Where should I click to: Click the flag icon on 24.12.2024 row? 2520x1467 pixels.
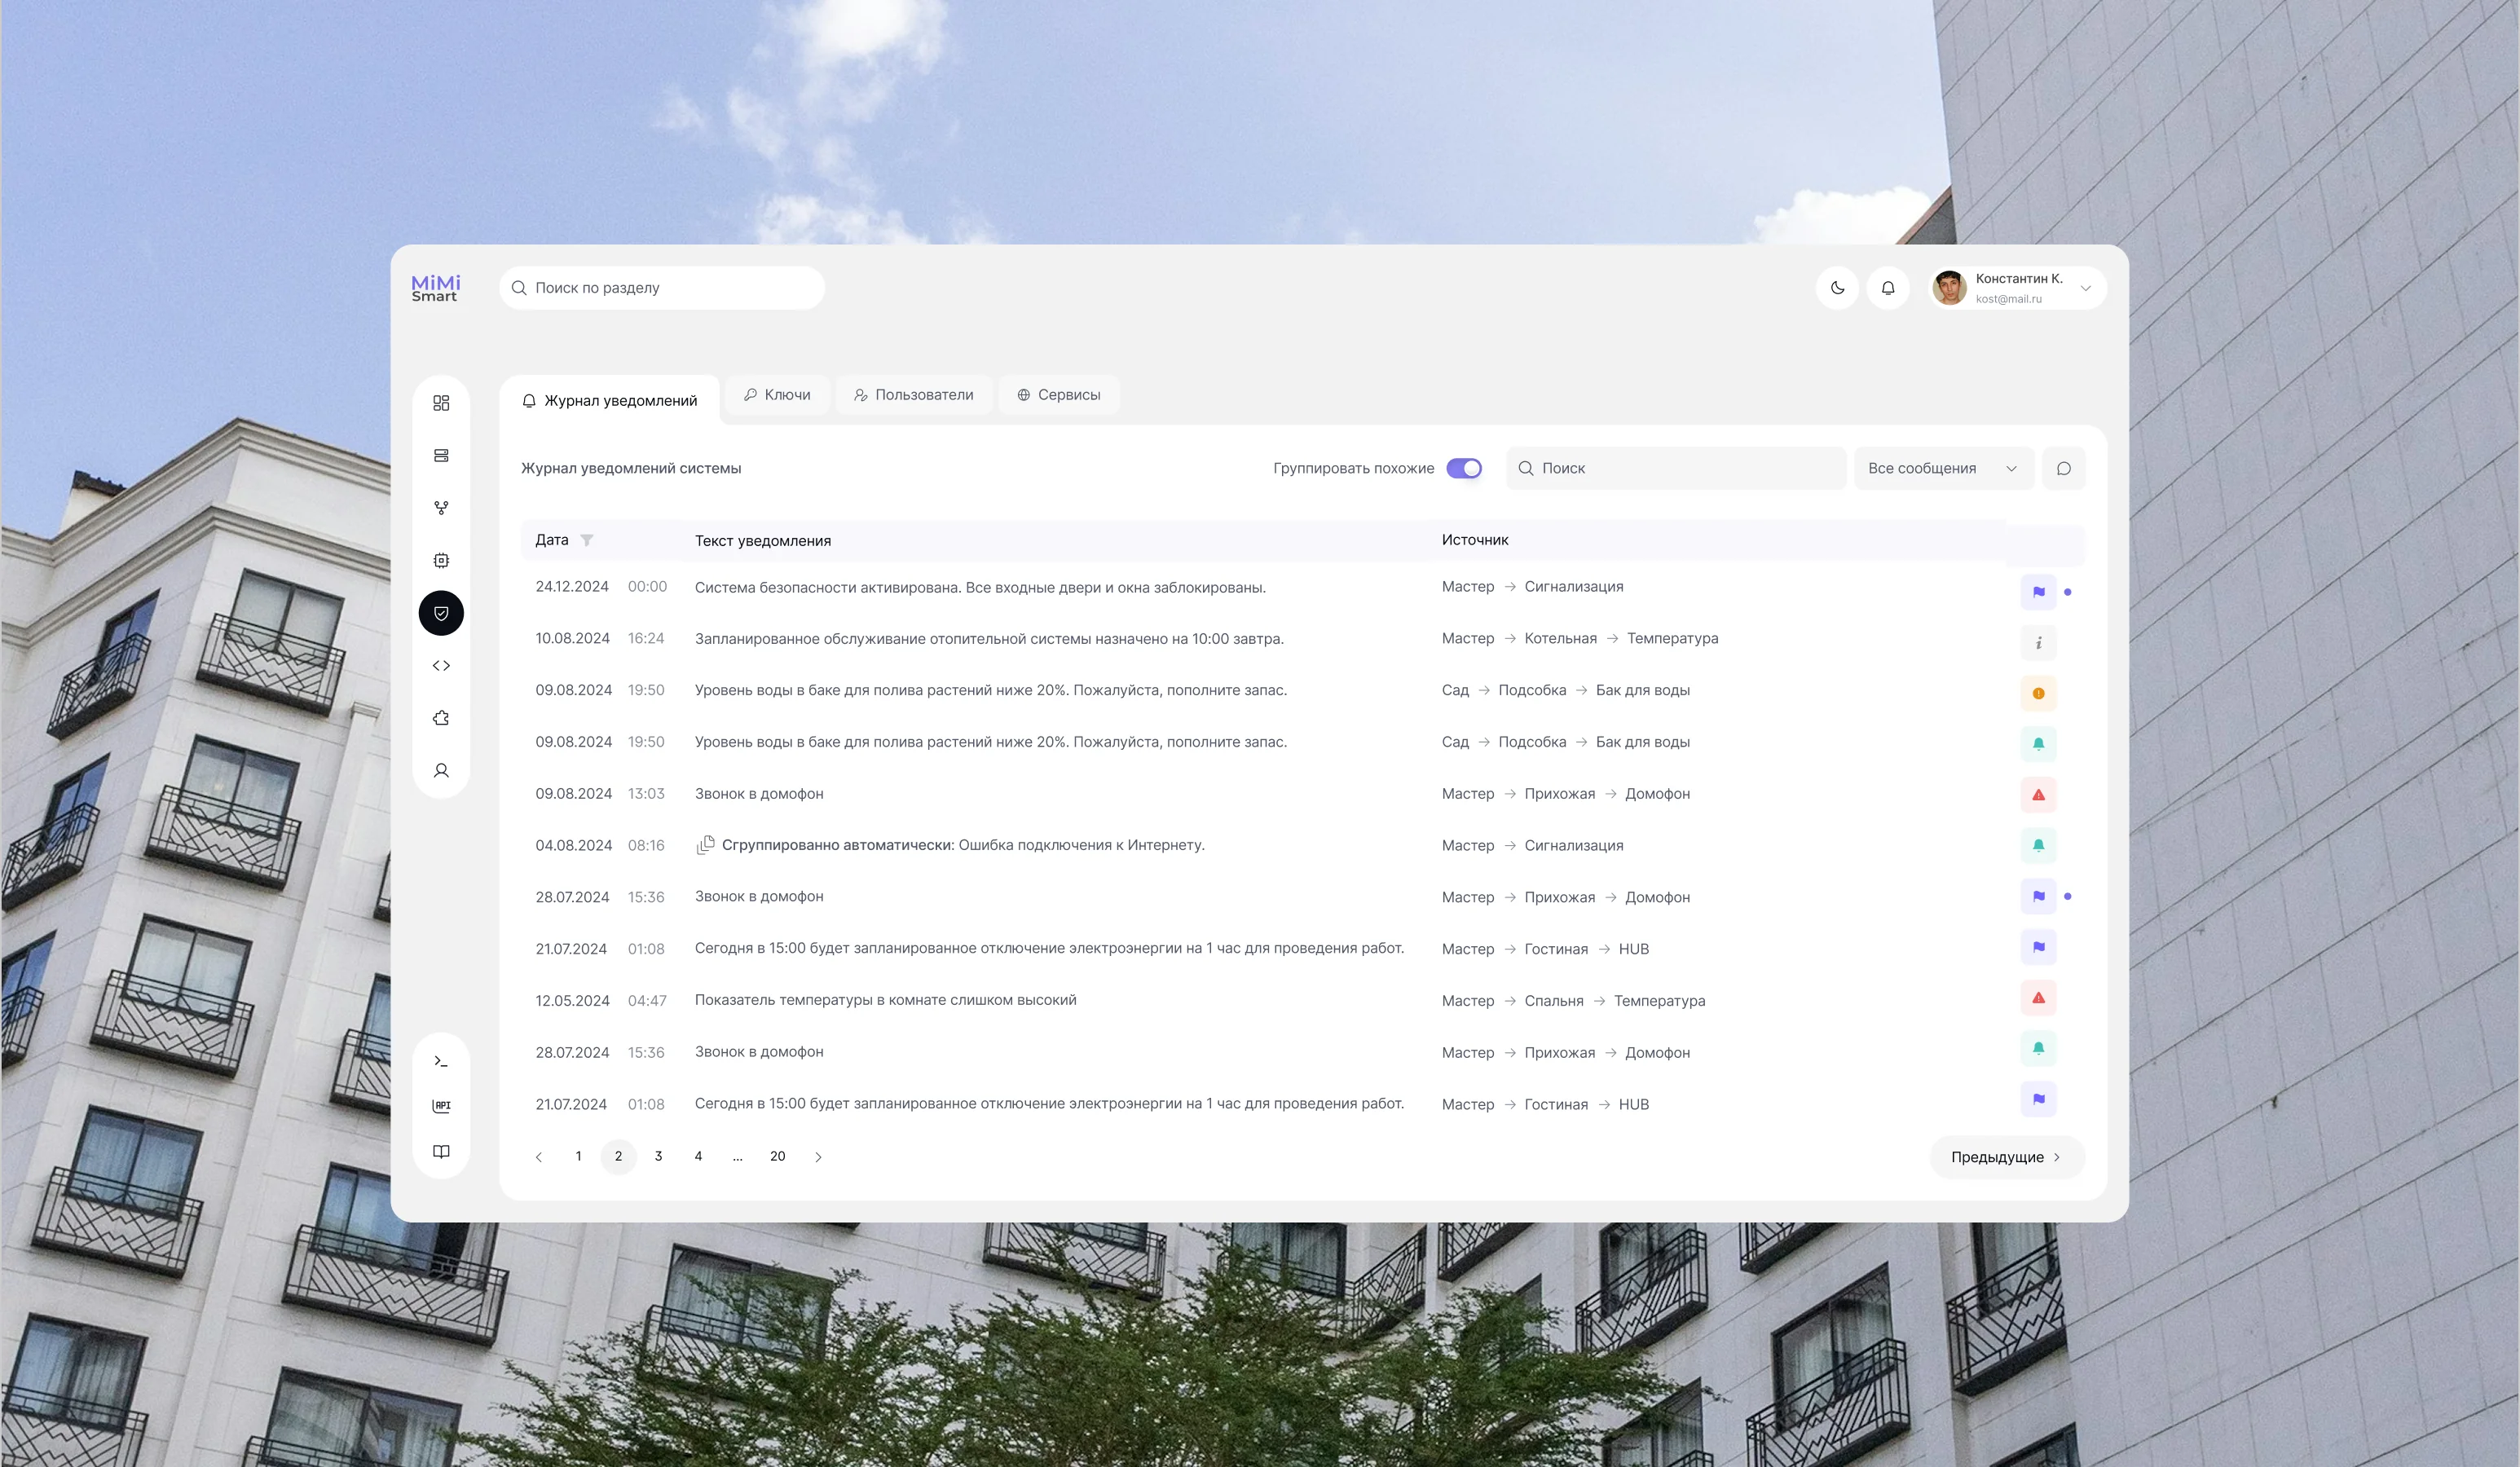click(x=2038, y=592)
